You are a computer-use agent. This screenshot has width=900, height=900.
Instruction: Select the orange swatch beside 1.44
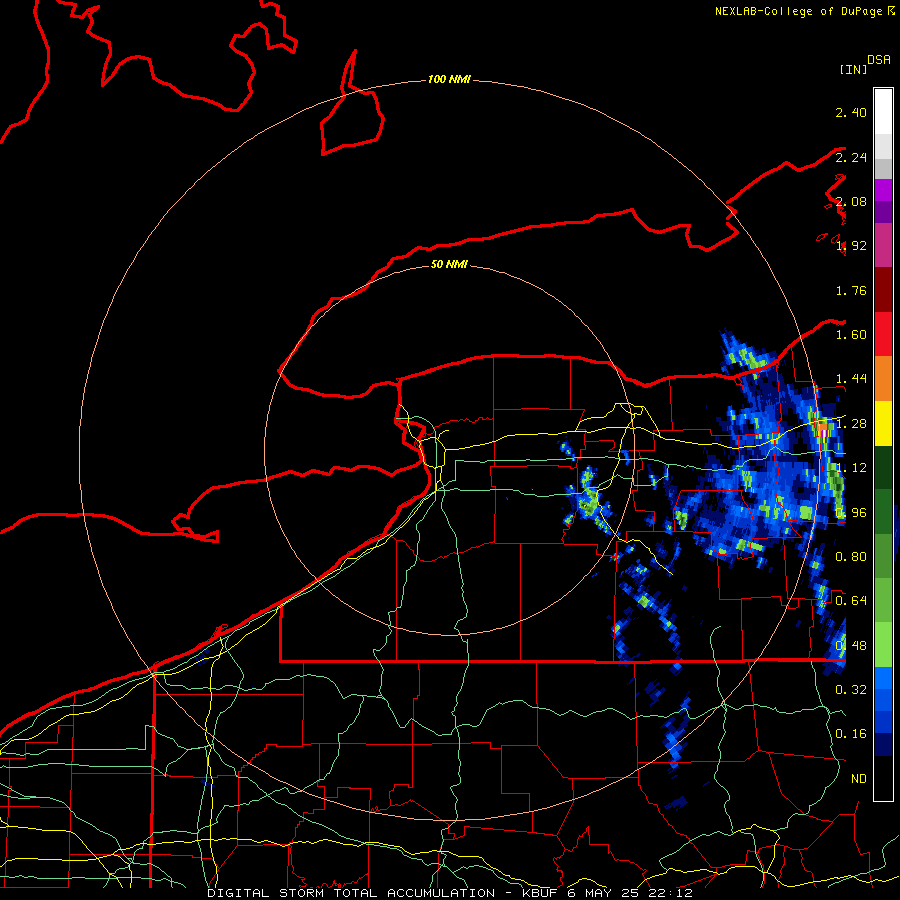click(883, 379)
